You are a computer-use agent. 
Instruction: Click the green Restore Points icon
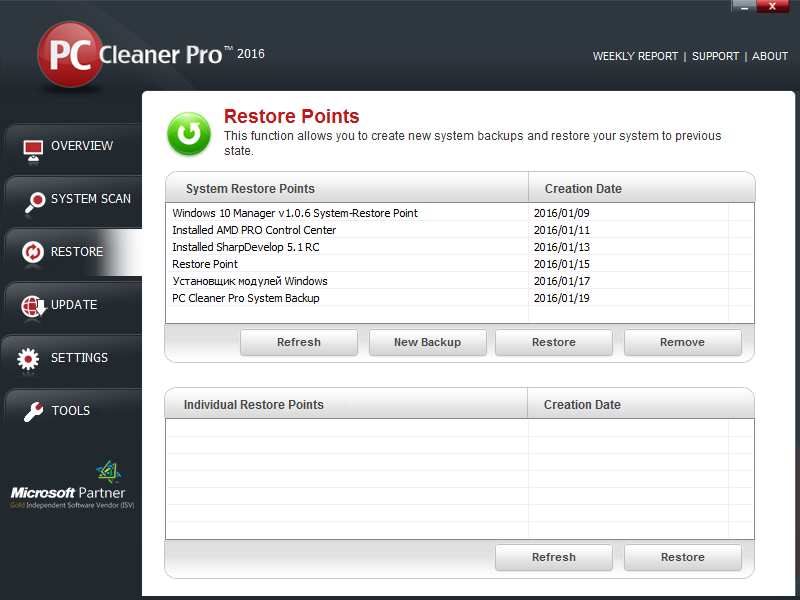pyautogui.click(x=189, y=133)
